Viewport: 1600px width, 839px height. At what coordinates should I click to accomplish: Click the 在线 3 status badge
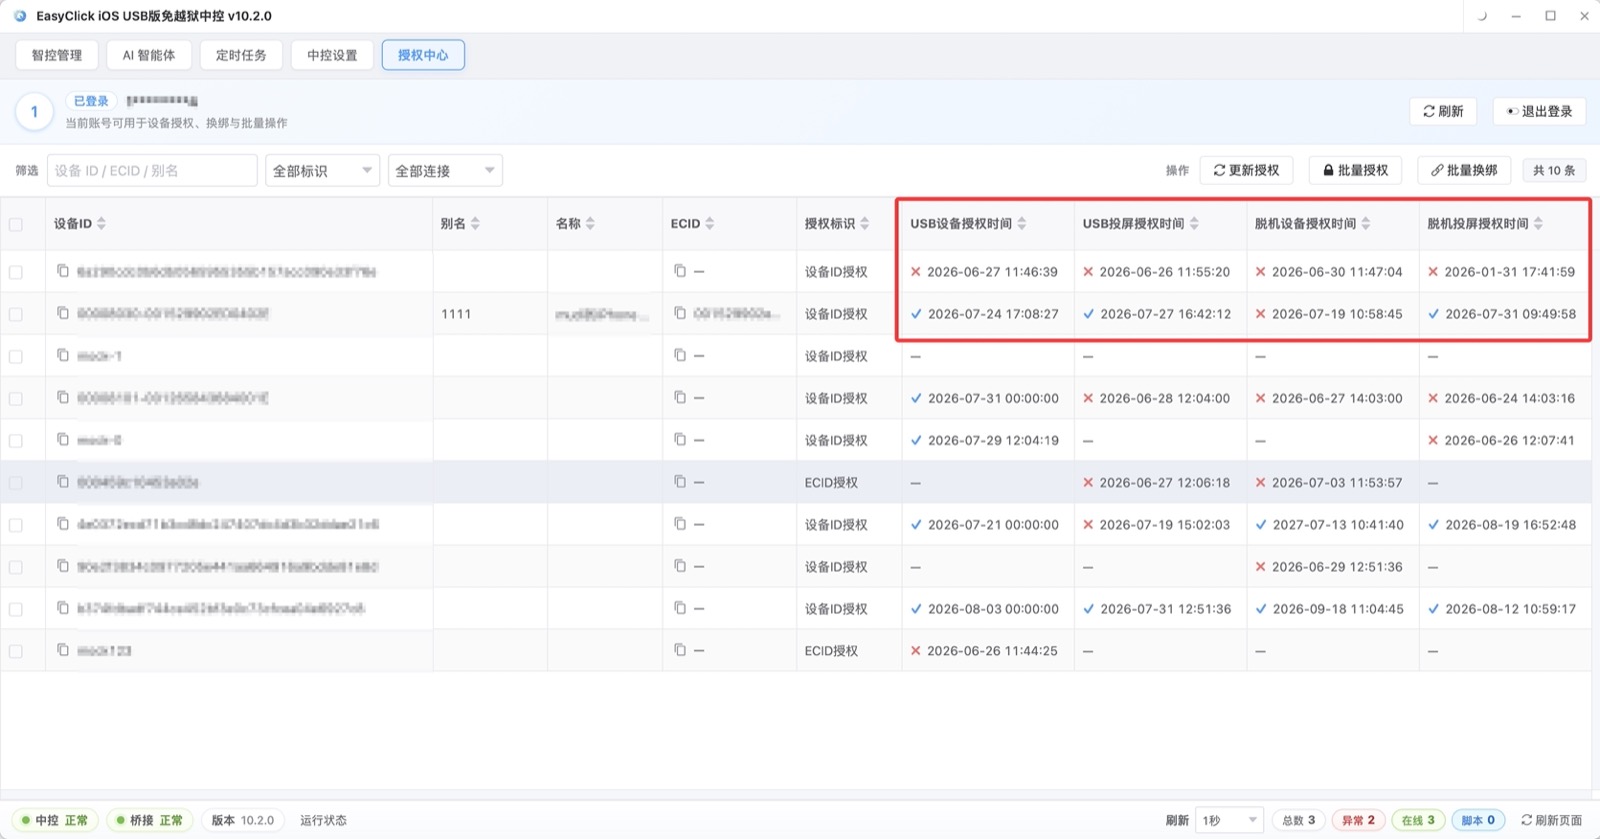point(1418,820)
